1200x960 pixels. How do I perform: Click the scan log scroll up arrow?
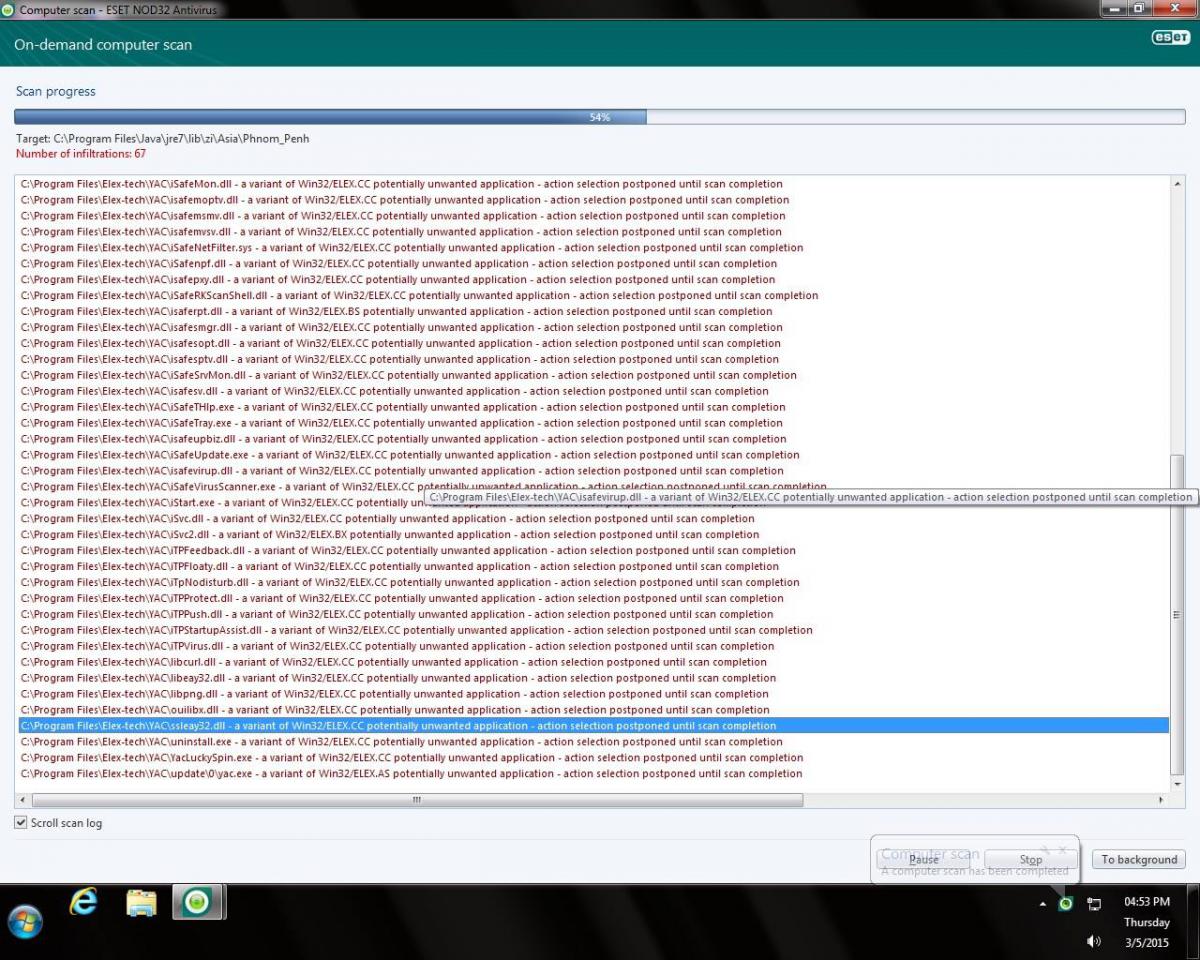[1177, 183]
